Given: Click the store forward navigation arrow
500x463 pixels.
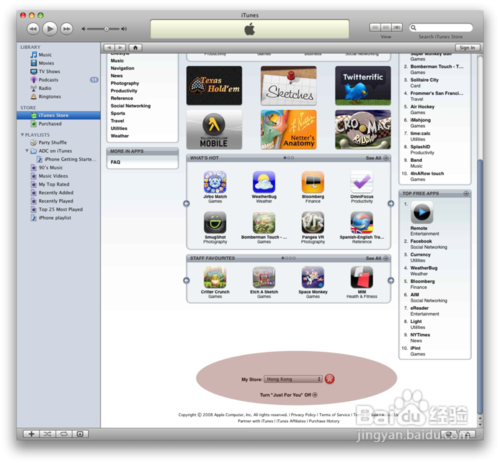Looking at the screenshot, I should tap(120, 48).
